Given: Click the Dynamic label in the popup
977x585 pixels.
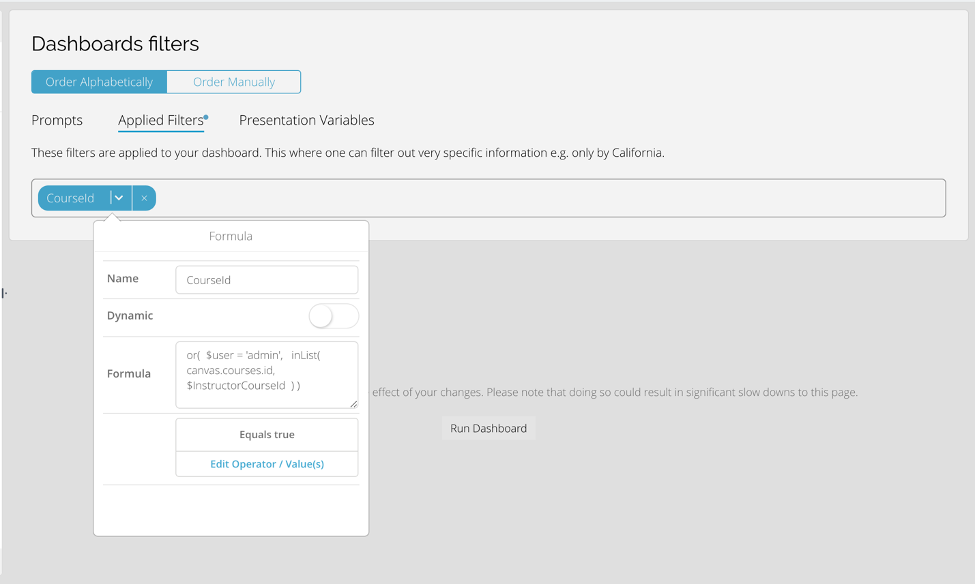Looking at the screenshot, I should click(130, 316).
